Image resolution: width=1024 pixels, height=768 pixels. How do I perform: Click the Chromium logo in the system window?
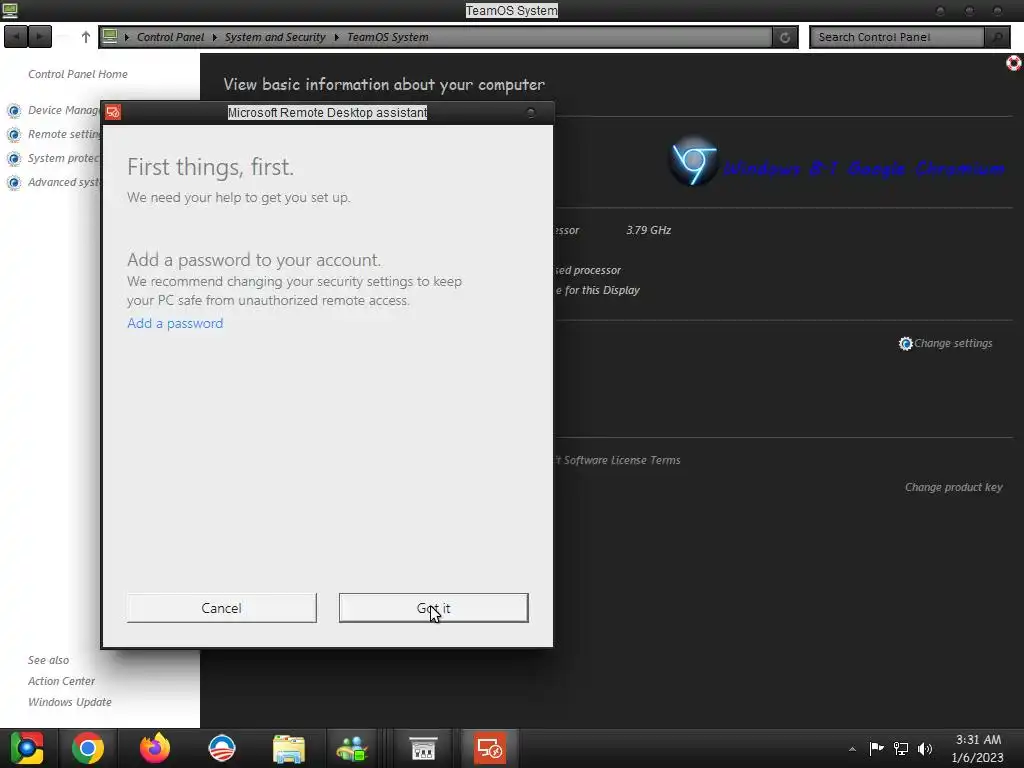(x=694, y=161)
